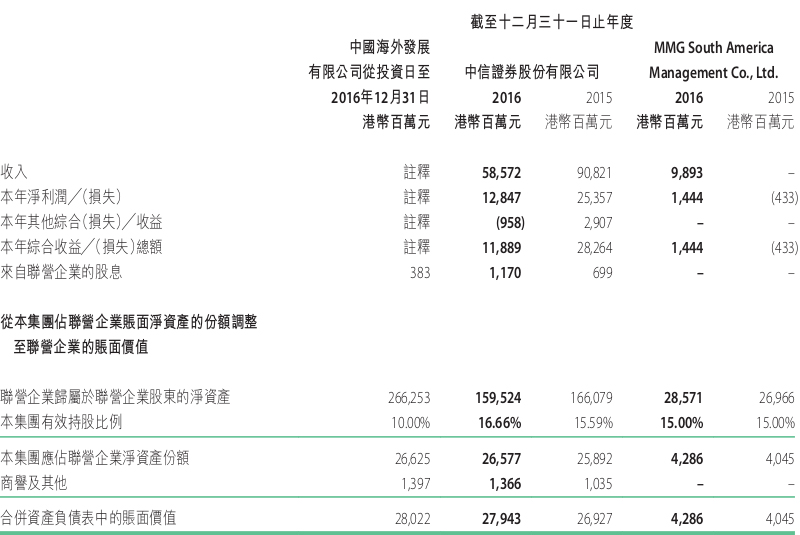
Task: Select shareholding 16.66%
Action: [500, 423]
